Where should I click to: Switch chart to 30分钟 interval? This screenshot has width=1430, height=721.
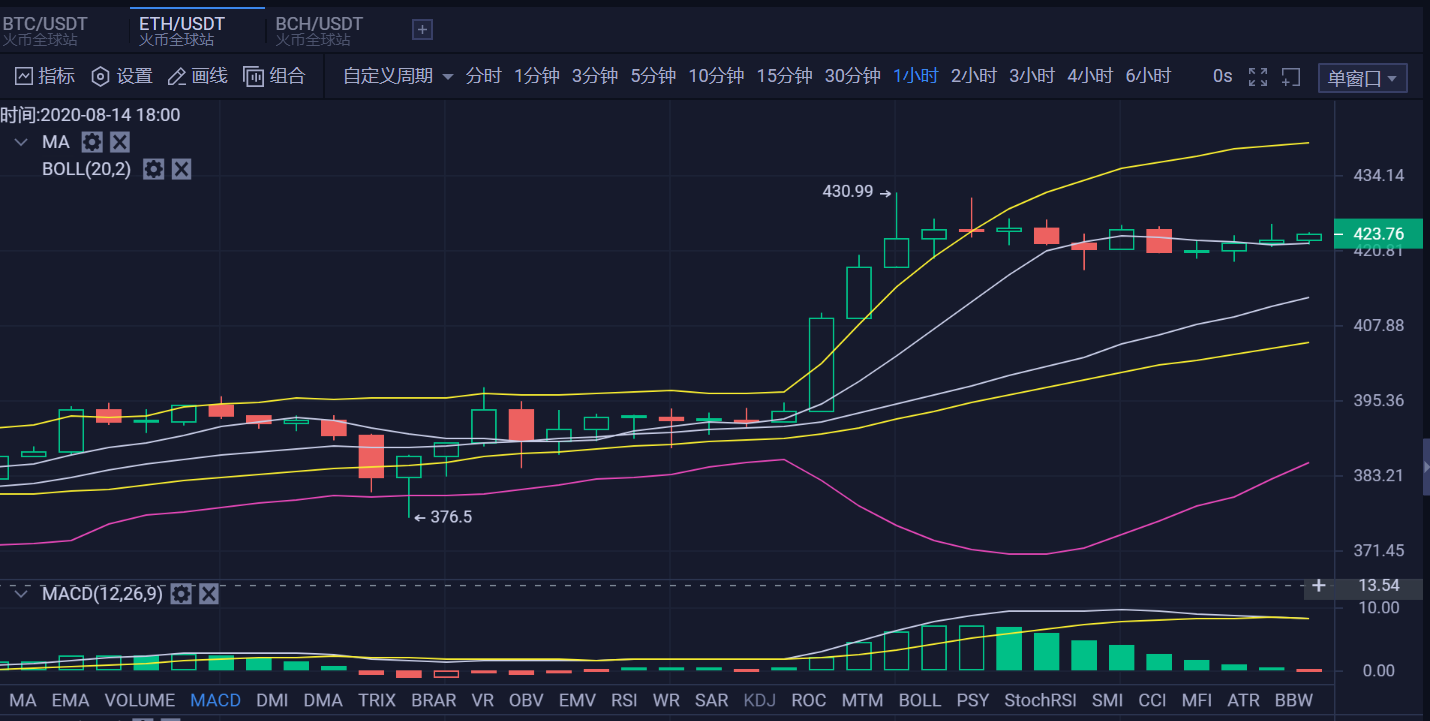click(852, 76)
